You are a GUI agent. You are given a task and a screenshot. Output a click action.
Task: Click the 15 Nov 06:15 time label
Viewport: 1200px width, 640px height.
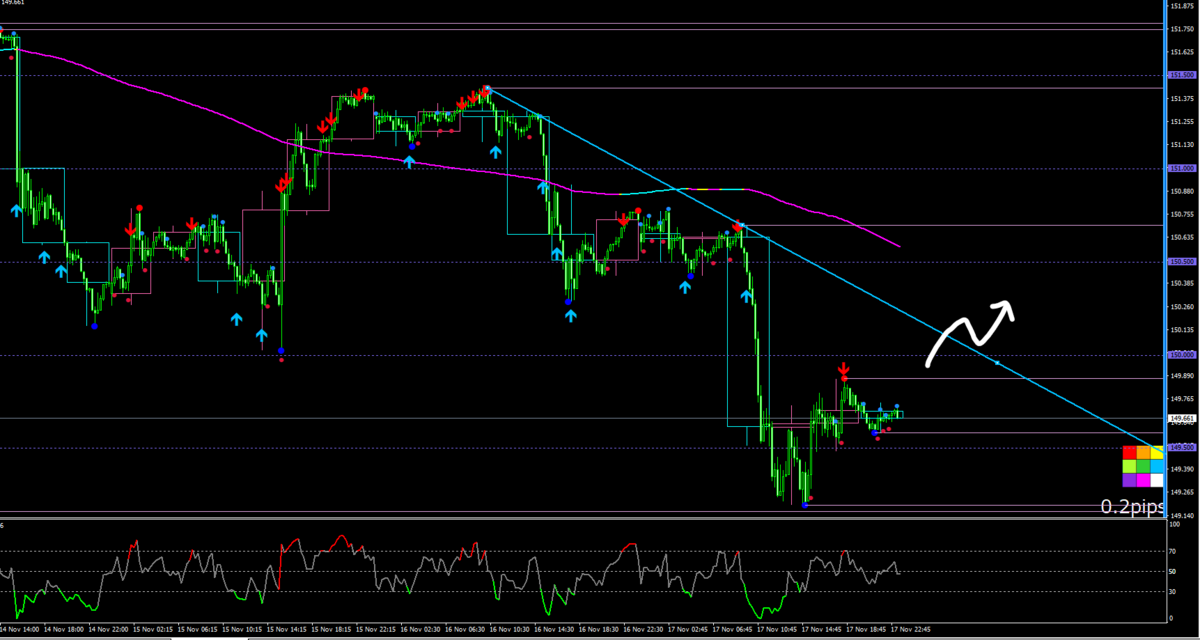tap(198, 630)
